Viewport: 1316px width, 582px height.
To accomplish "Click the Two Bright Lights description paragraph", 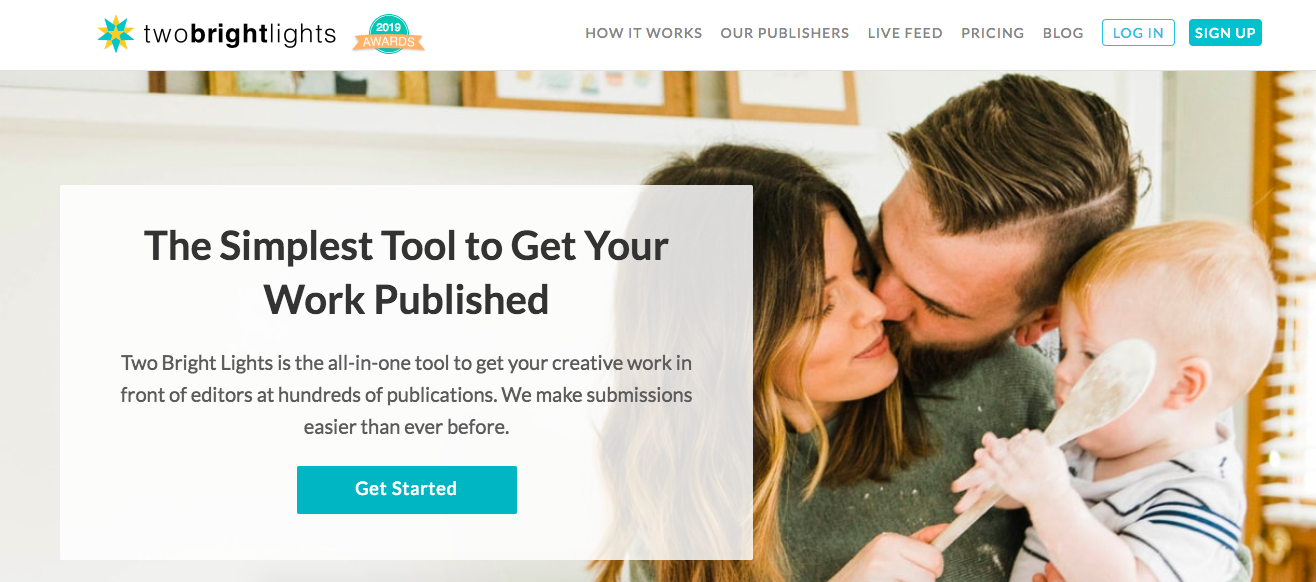I will coord(406,395).
